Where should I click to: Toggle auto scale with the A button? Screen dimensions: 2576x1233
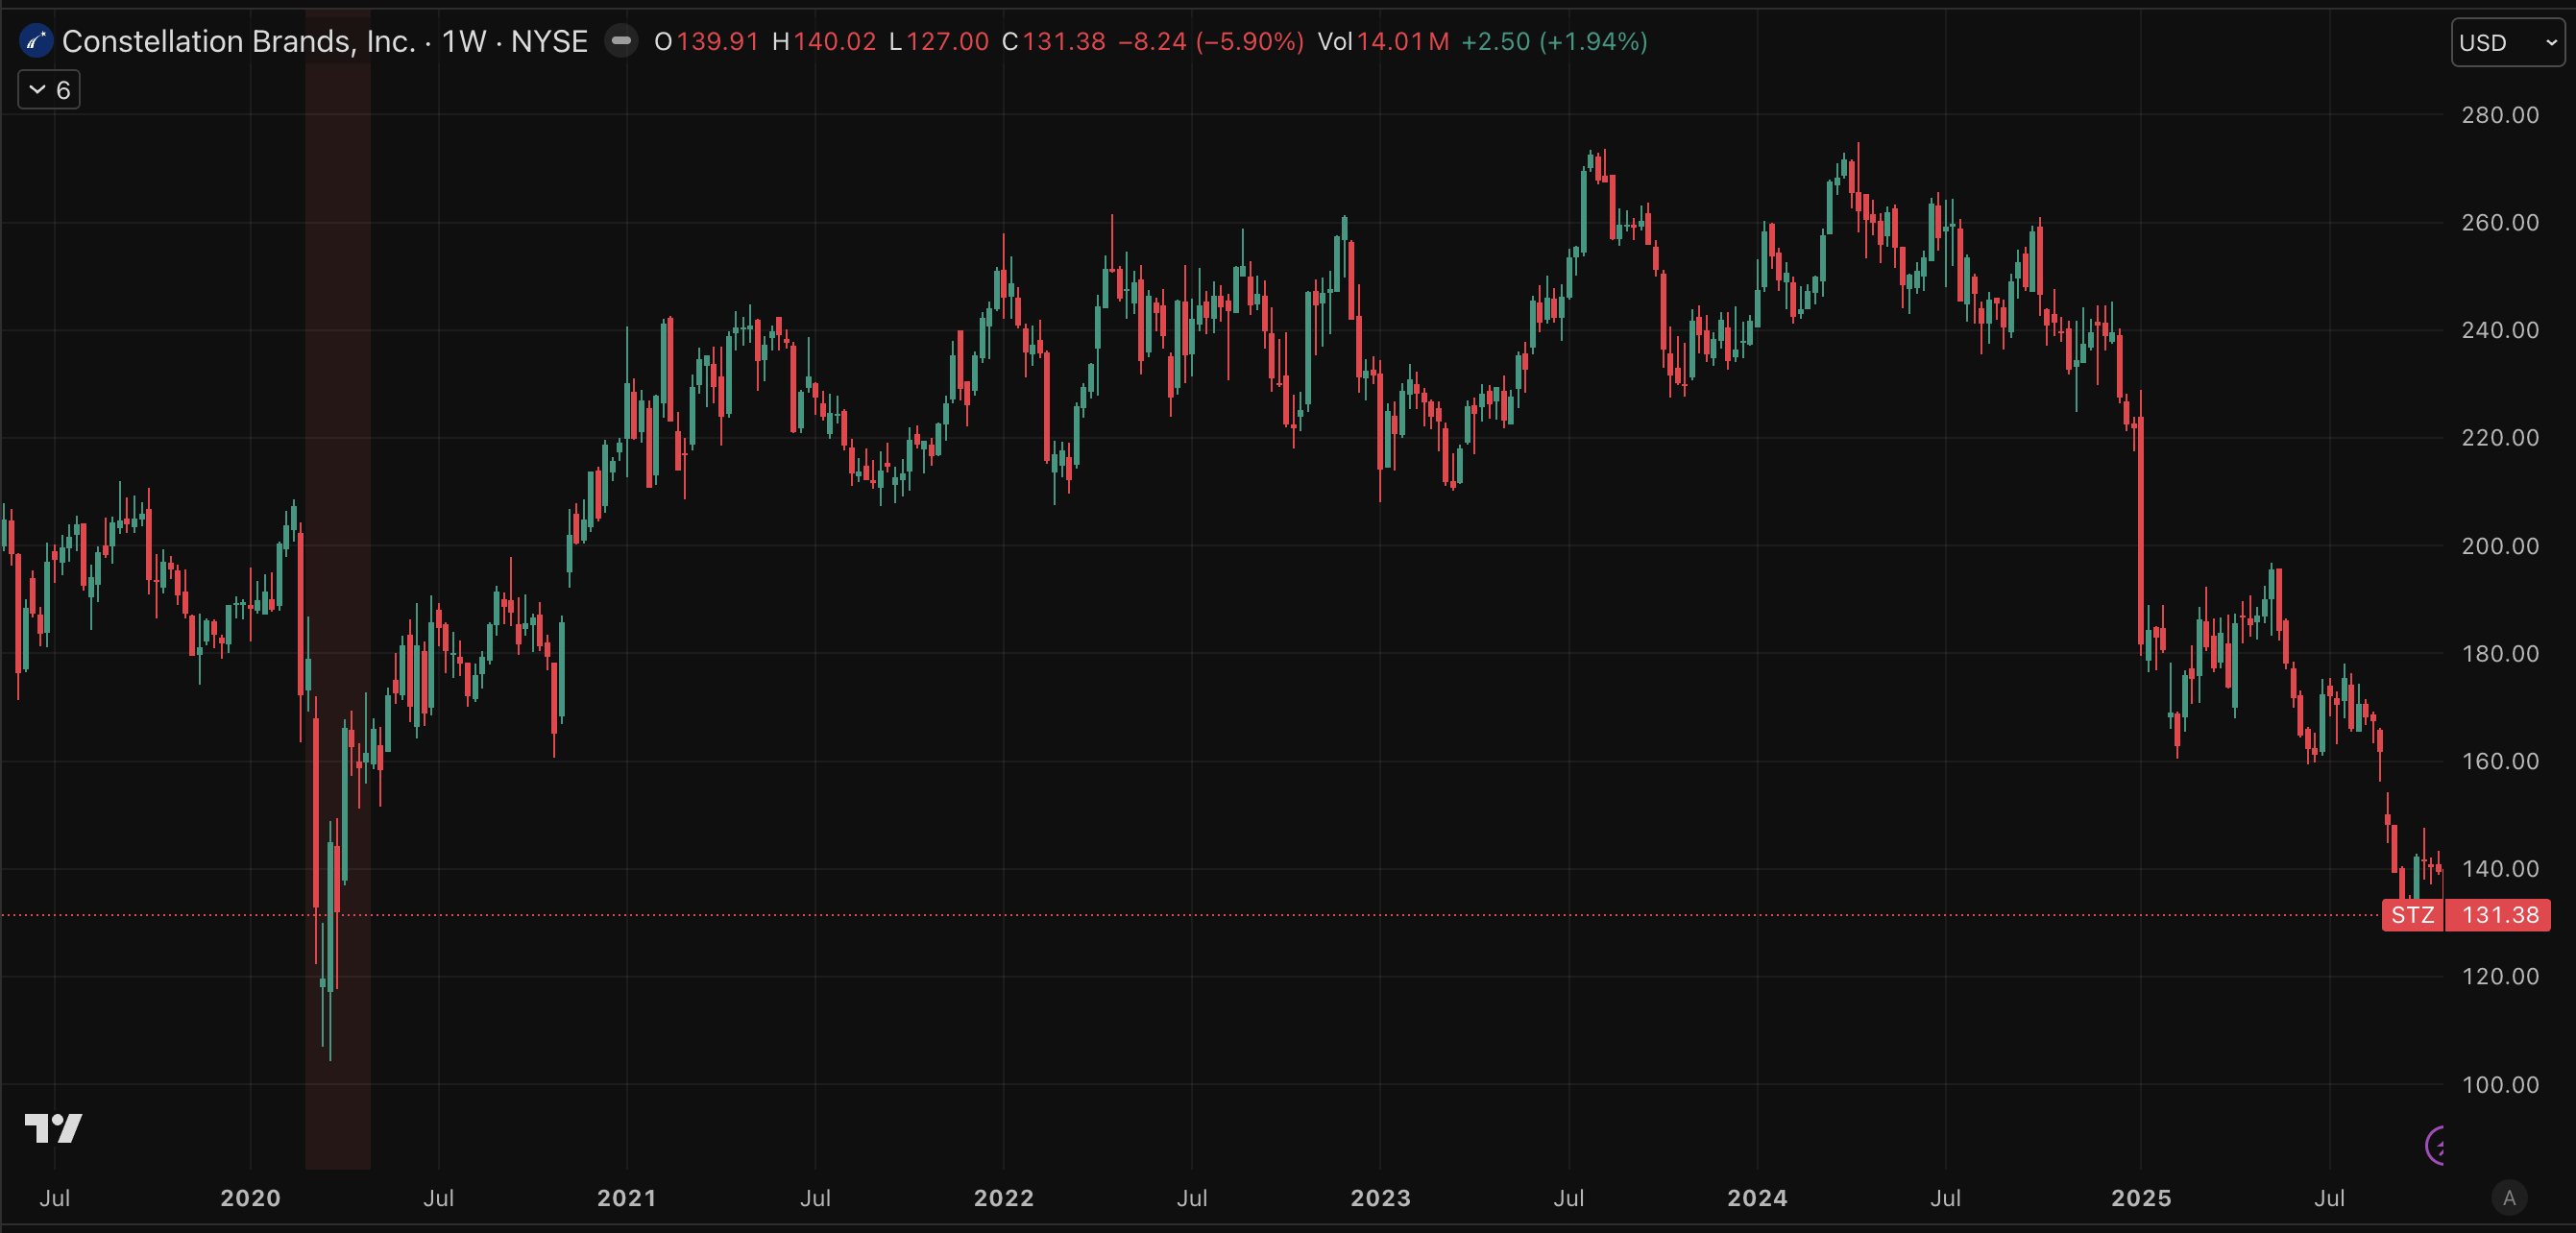[2508, 1197]
